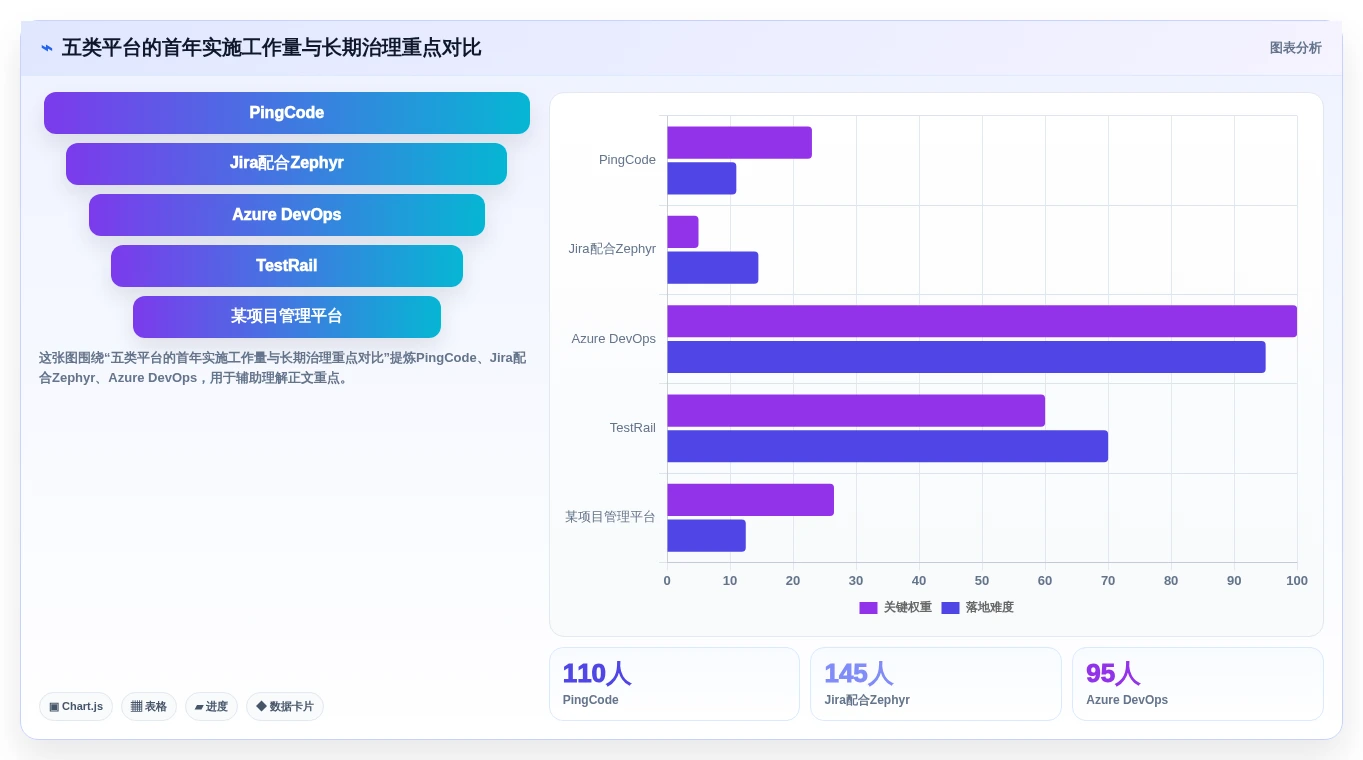Select the 某项目管理平台 funnel bar

pyautogui.click(x=287, y=317)
